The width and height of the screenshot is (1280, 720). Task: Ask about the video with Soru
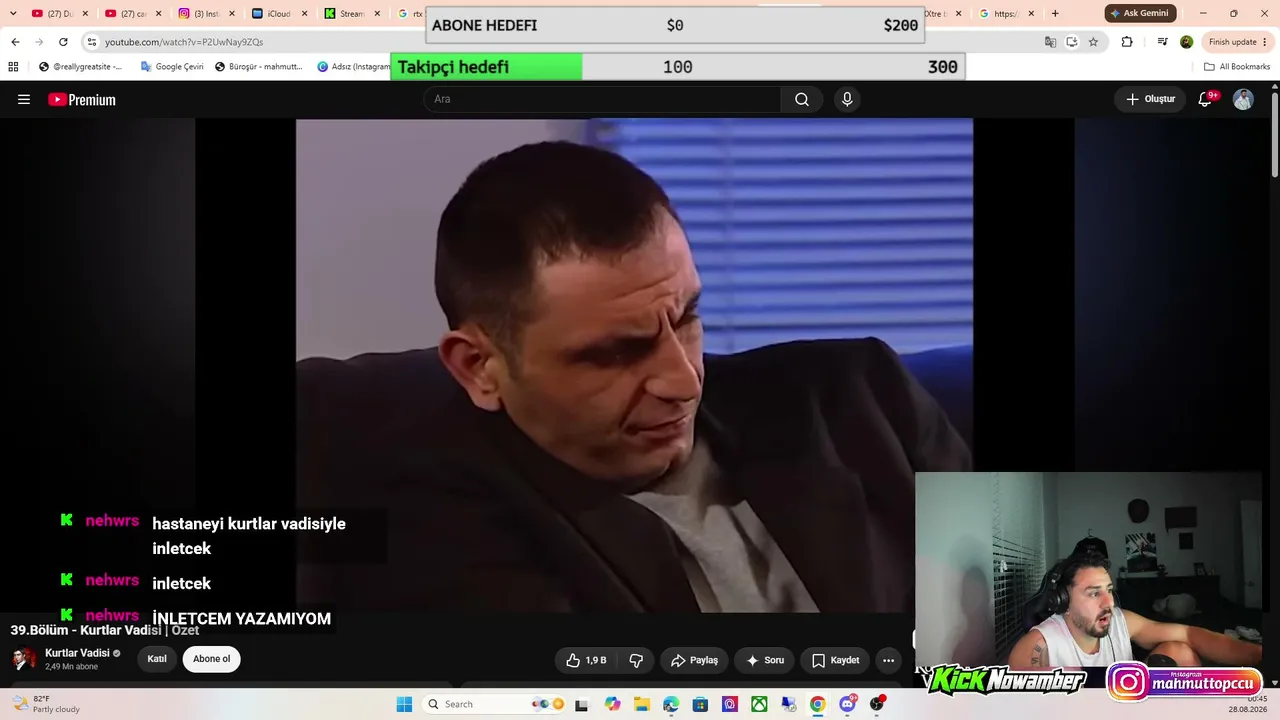(x=765, y=660)
